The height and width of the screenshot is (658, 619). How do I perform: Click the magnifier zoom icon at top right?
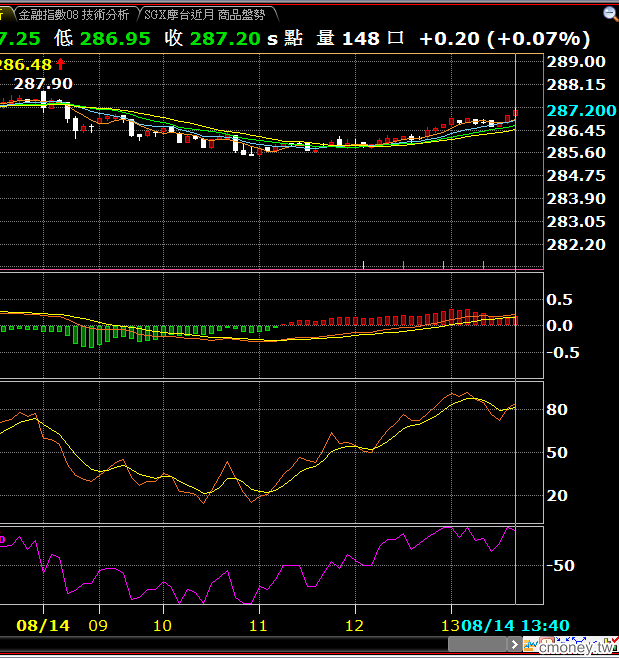611,14
